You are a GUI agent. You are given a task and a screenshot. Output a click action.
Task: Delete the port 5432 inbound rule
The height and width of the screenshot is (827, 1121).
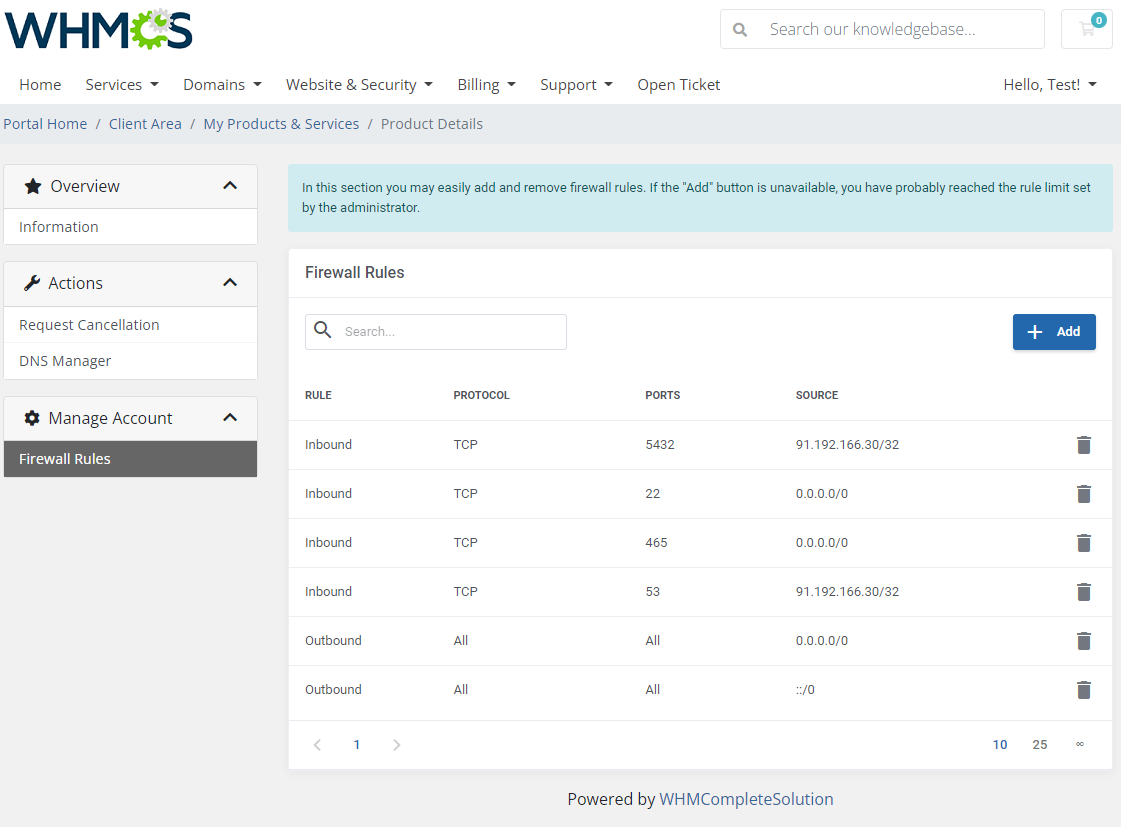point(1083,445)
